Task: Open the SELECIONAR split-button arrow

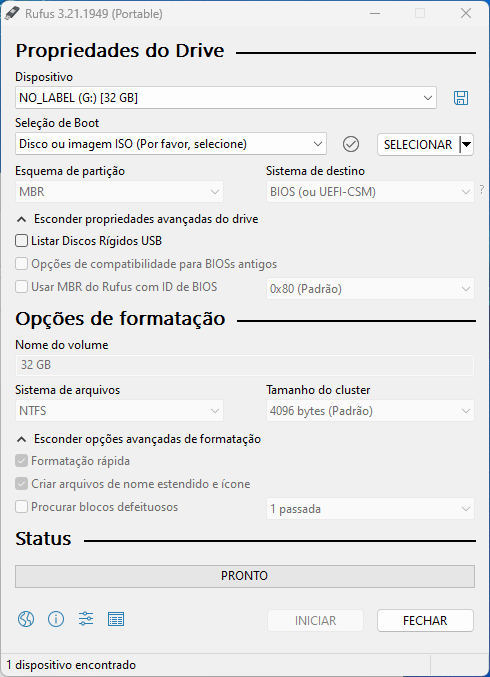Action: pyautogui.click(x=466, y=144)
